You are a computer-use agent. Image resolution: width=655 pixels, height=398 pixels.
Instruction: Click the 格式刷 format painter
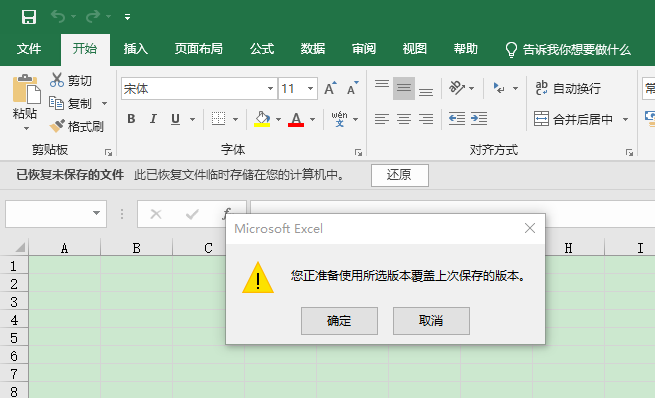point(76,126)
